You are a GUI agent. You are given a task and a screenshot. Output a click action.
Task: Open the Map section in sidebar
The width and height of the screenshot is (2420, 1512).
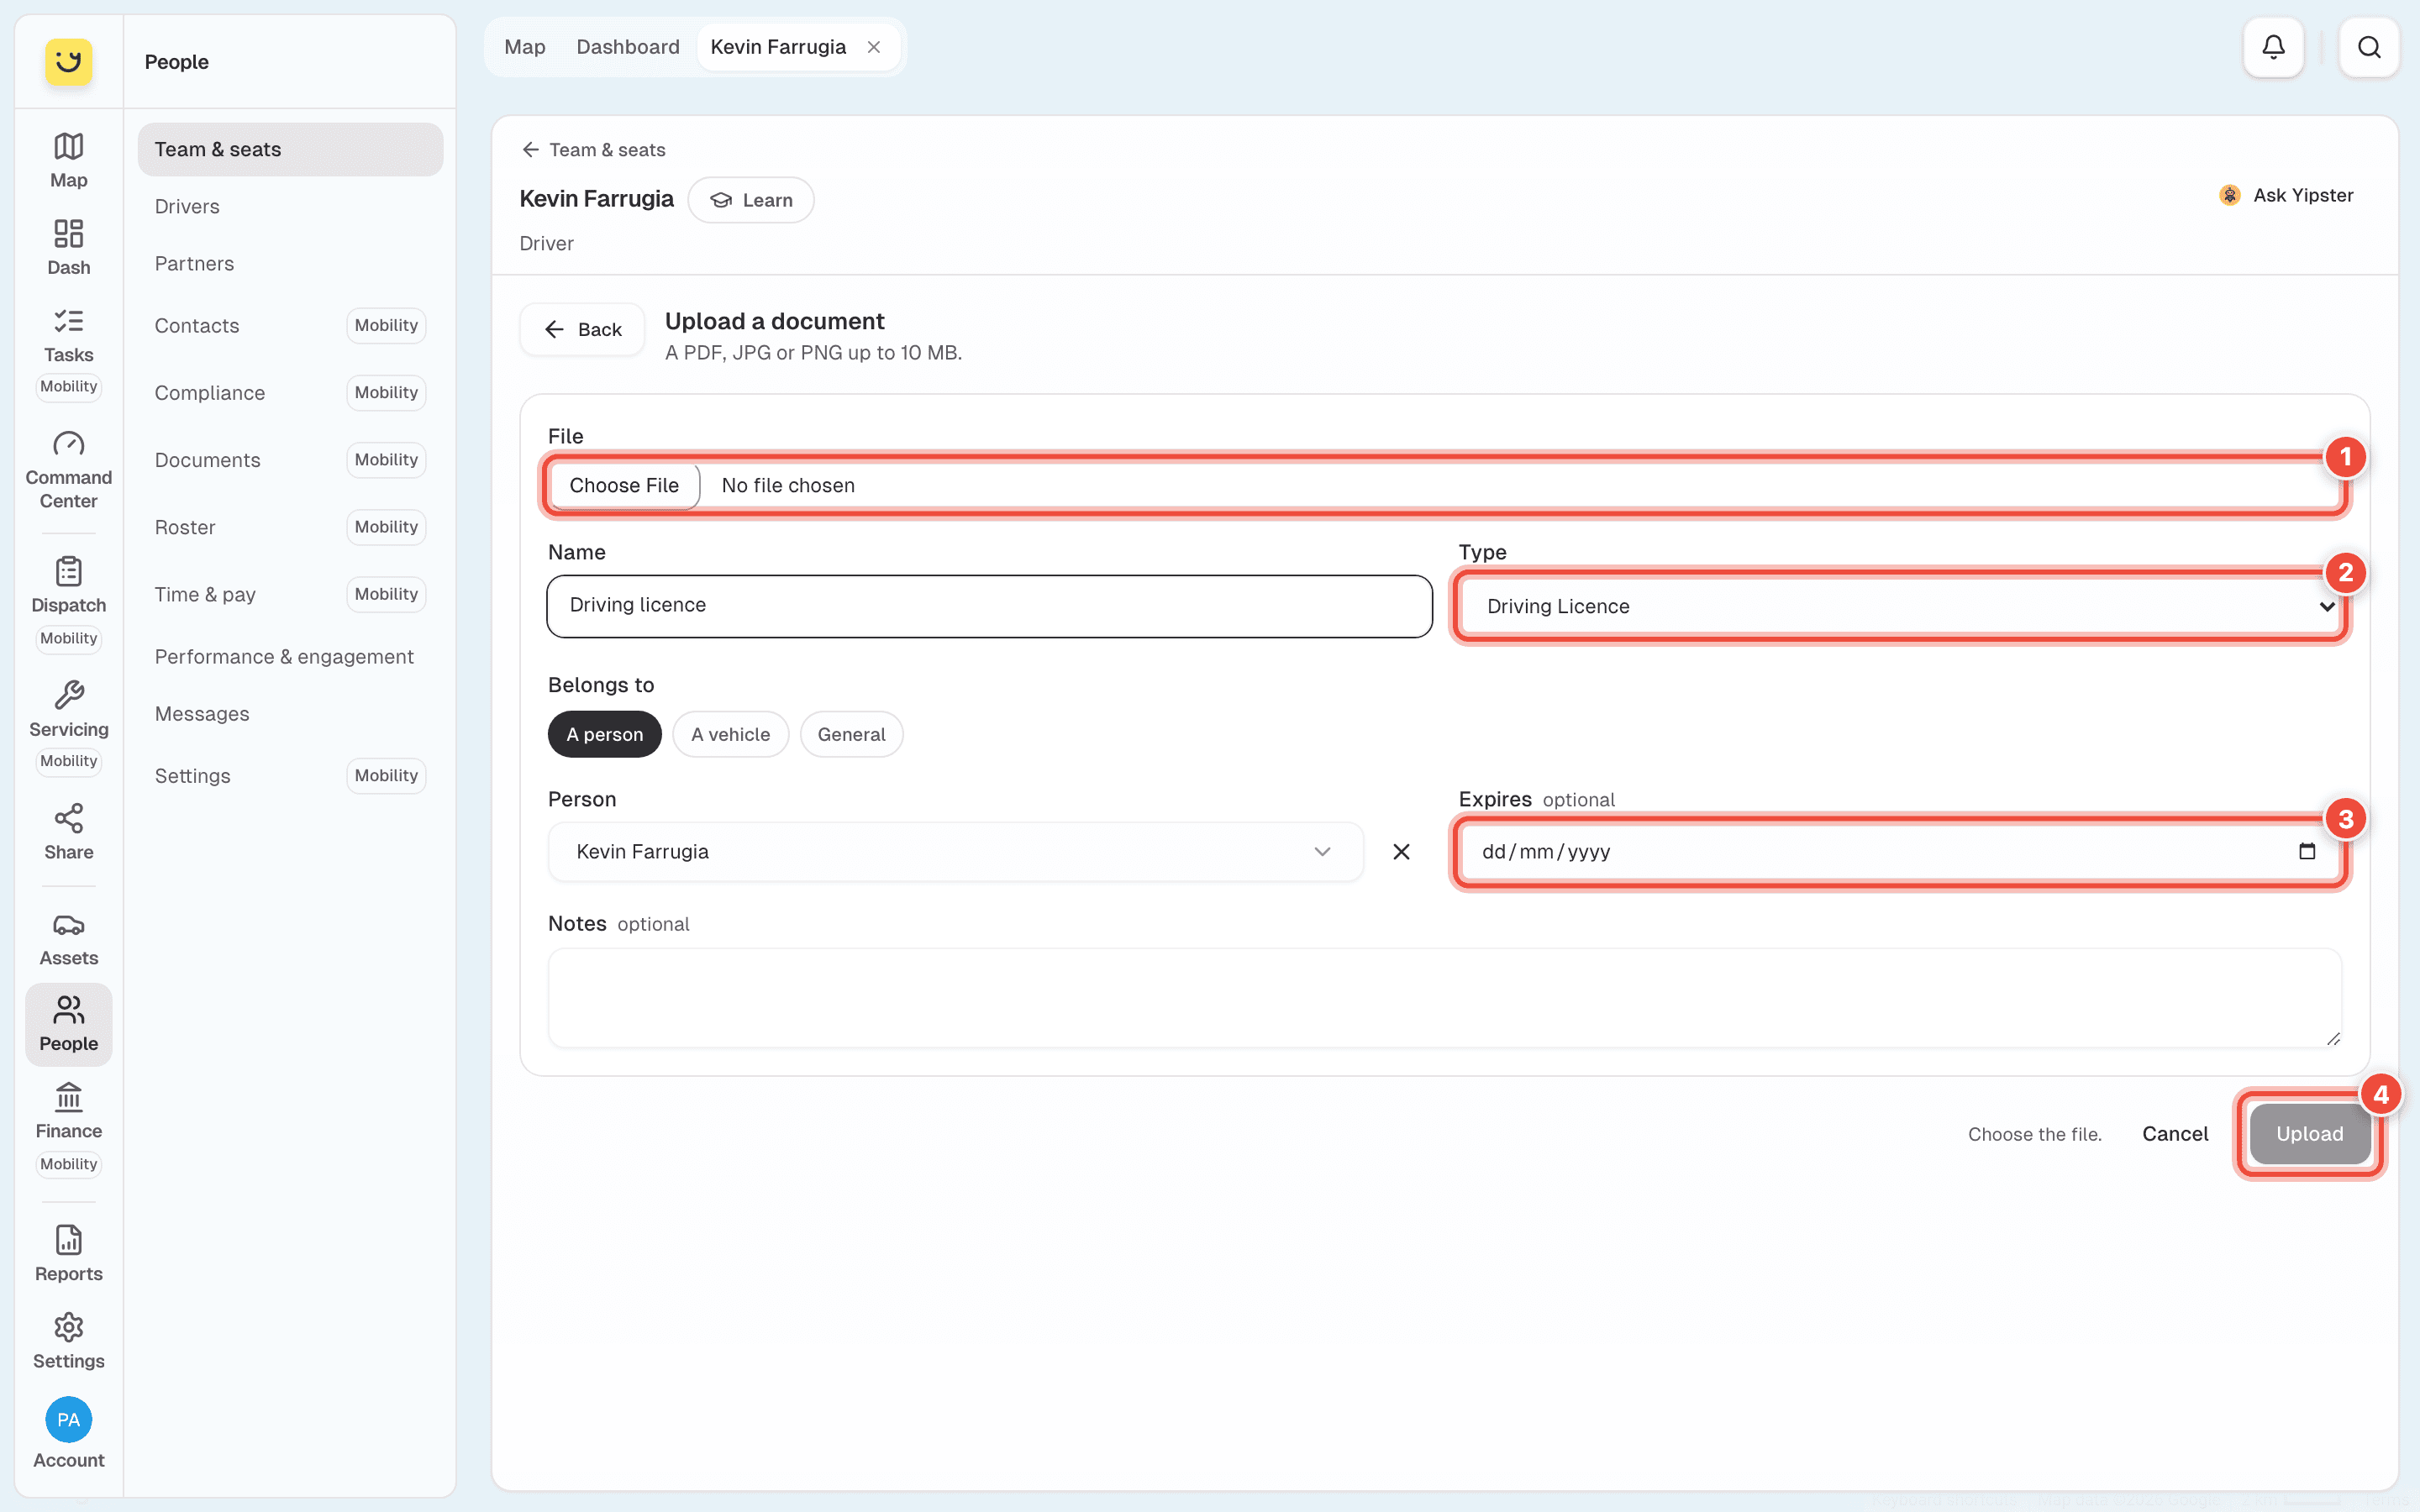coord(68,160)
